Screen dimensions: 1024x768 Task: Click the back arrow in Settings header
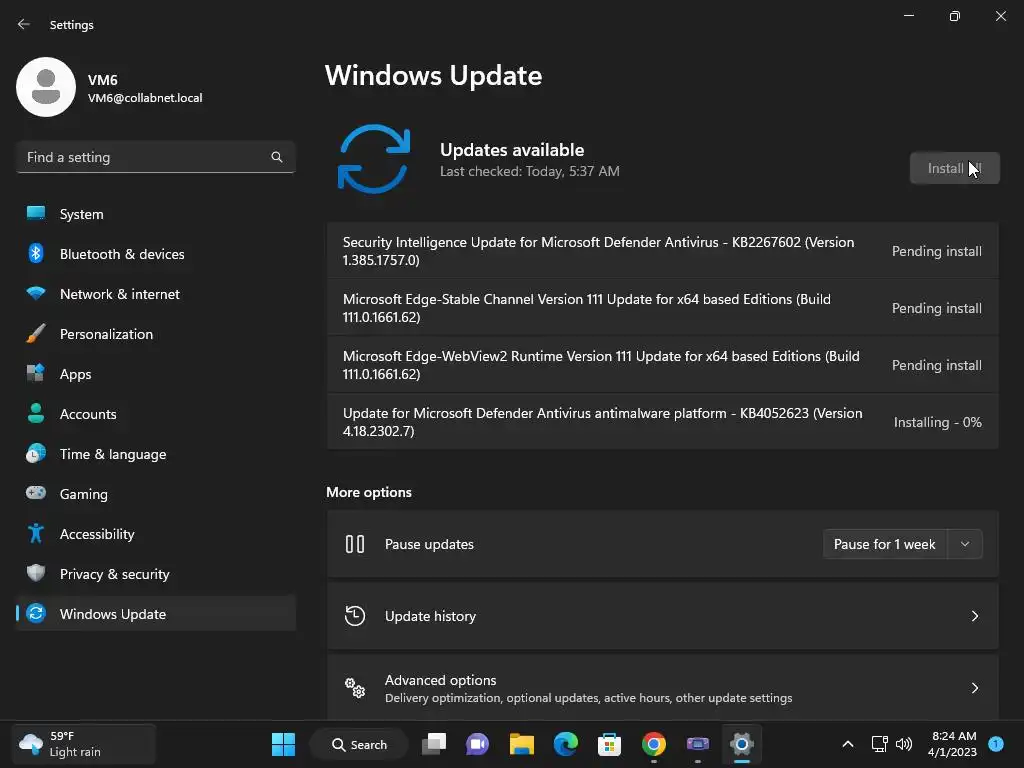24,24
